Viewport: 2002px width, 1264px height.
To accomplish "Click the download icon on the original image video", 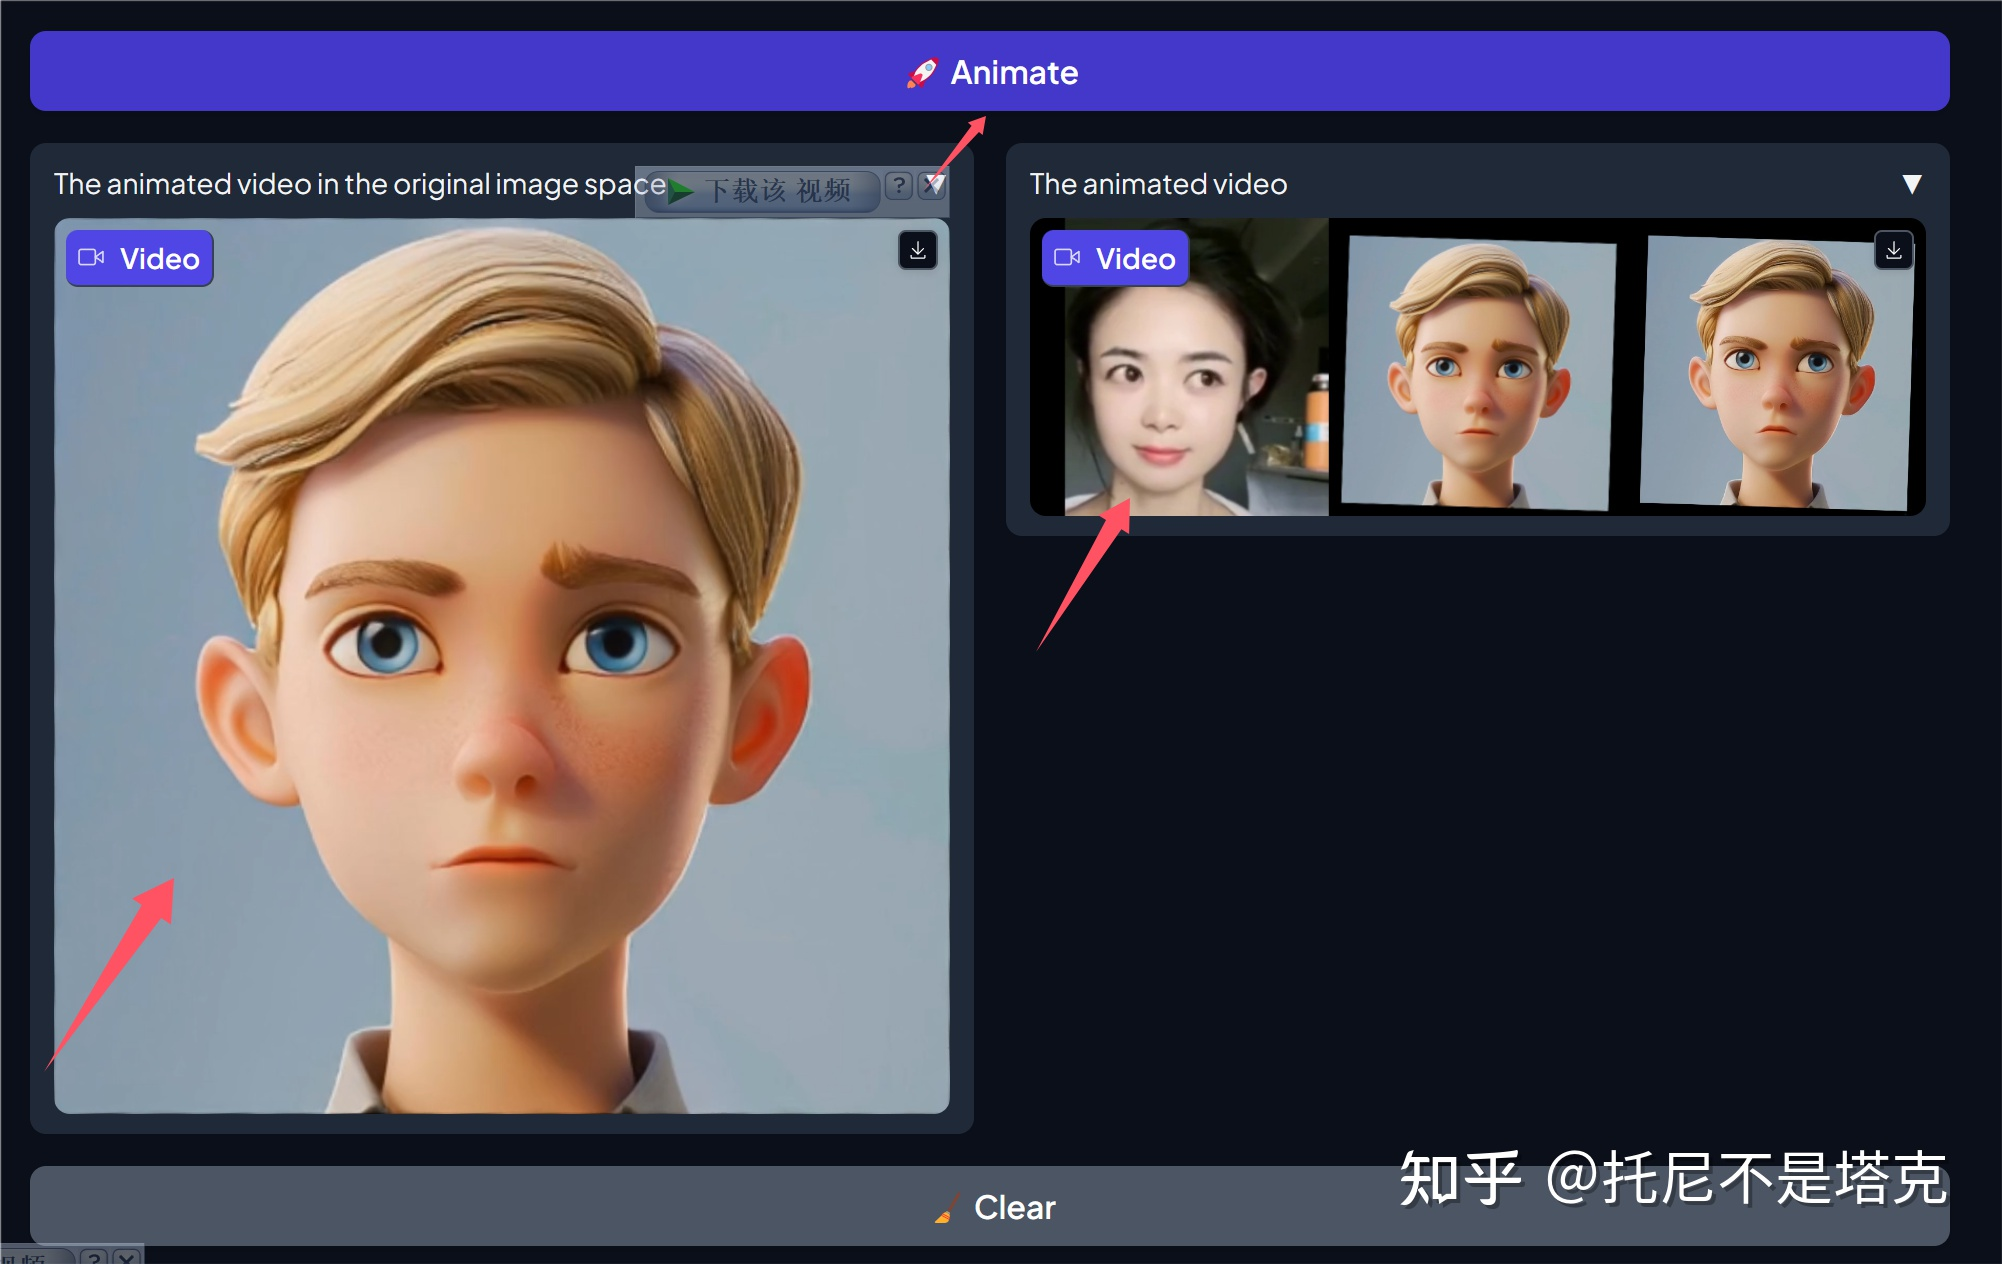I will (x=917, y=251).
